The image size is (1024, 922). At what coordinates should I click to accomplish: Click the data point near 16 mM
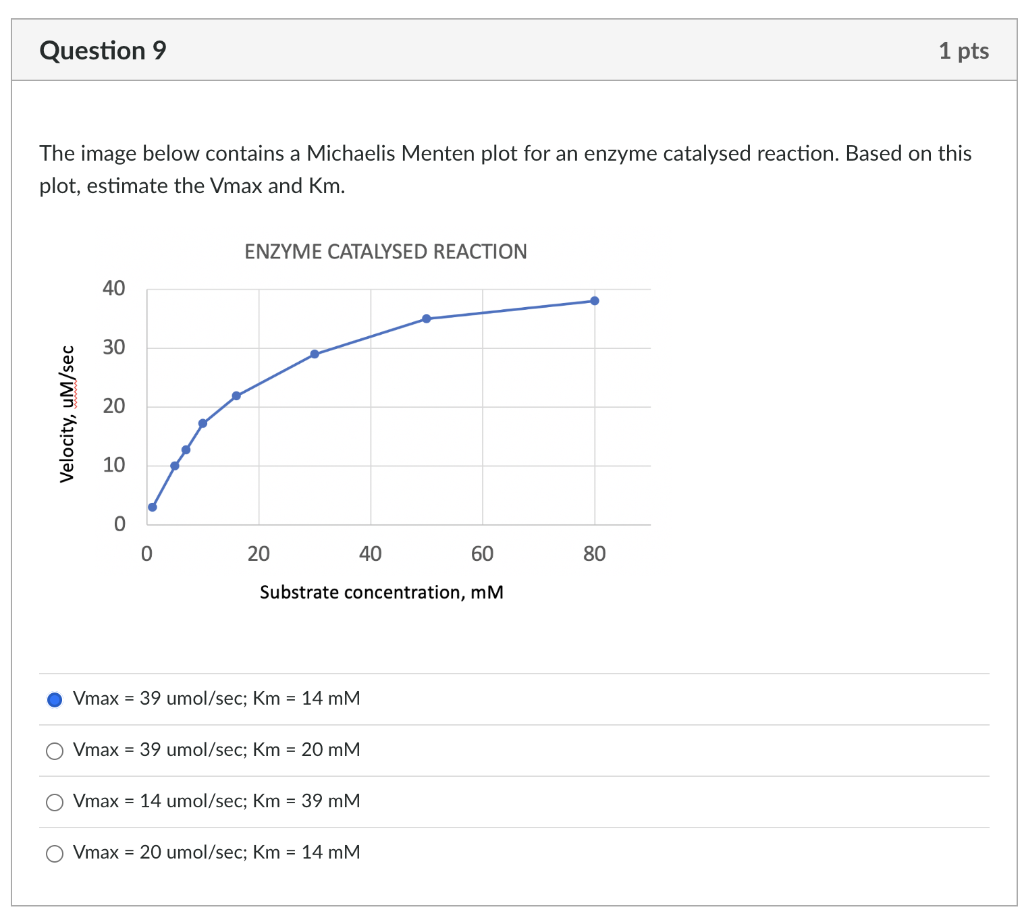click(x=236, y=394)
